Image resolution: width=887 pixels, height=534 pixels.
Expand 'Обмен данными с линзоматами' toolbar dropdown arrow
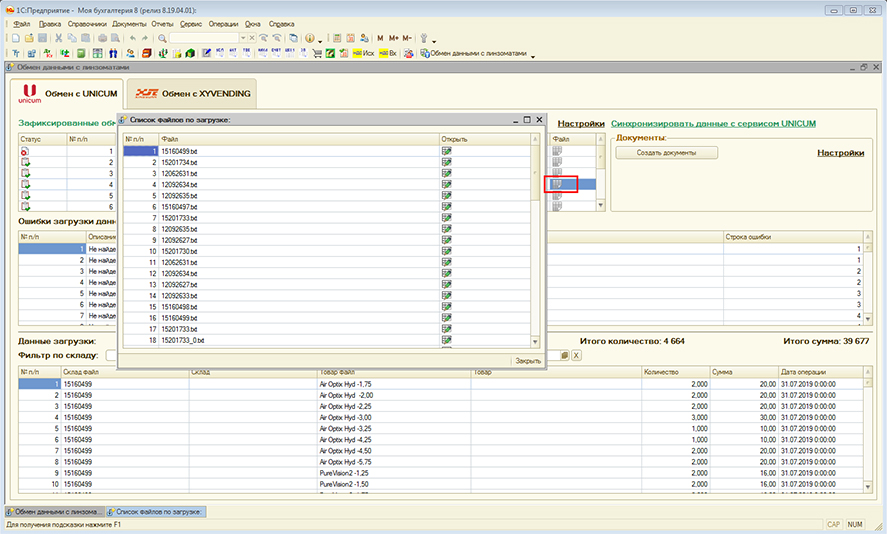coord(533,55)
